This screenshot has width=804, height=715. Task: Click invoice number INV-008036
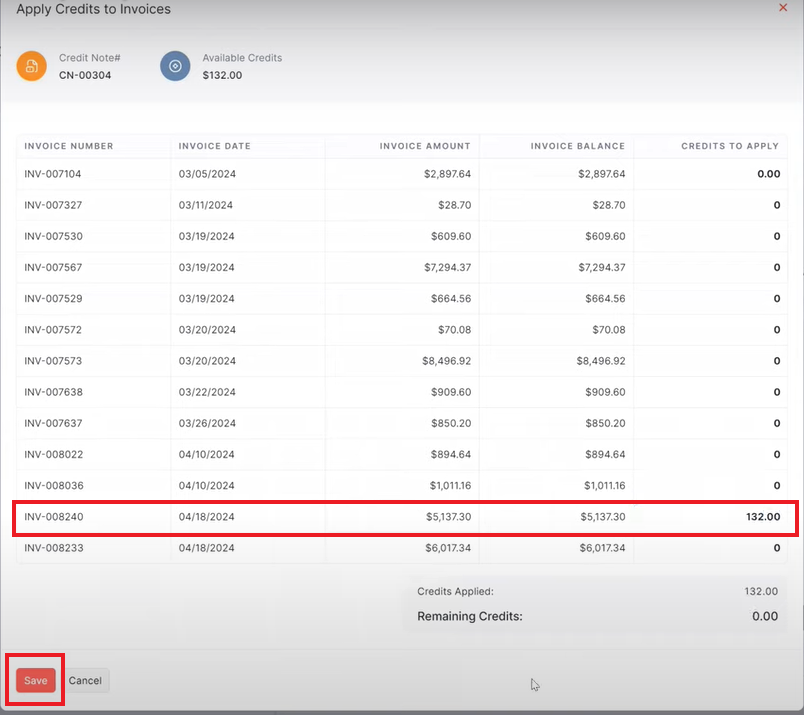coord(54,486)
